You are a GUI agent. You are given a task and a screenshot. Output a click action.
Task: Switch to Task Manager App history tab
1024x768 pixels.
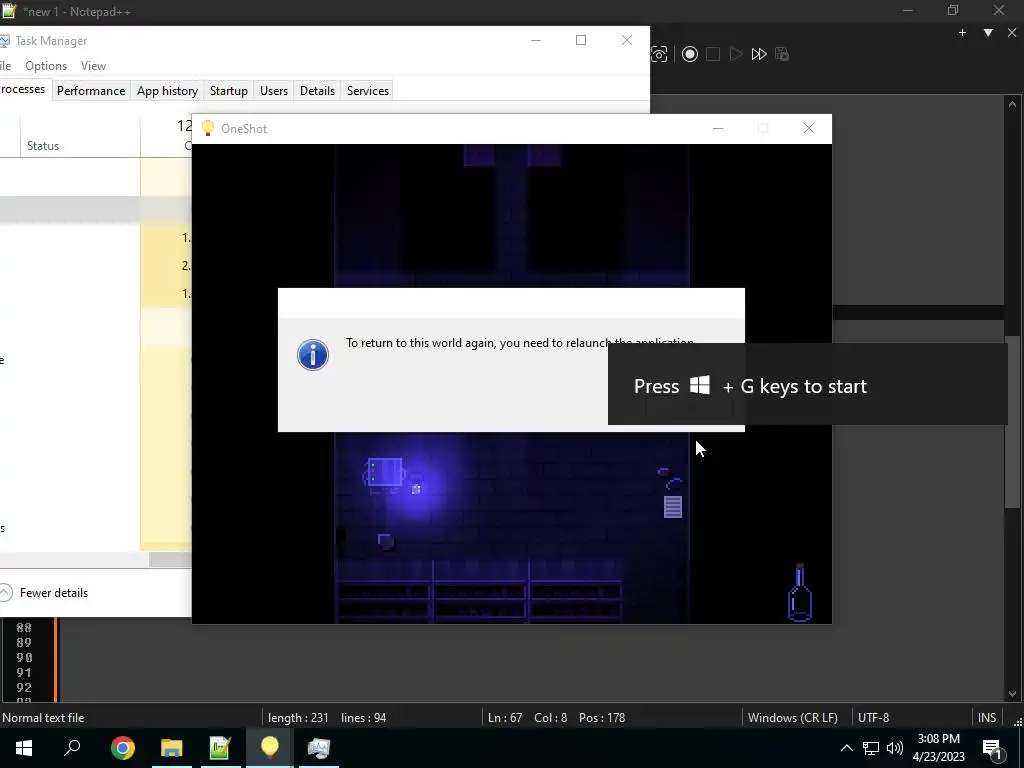click(x=167, y=91)
